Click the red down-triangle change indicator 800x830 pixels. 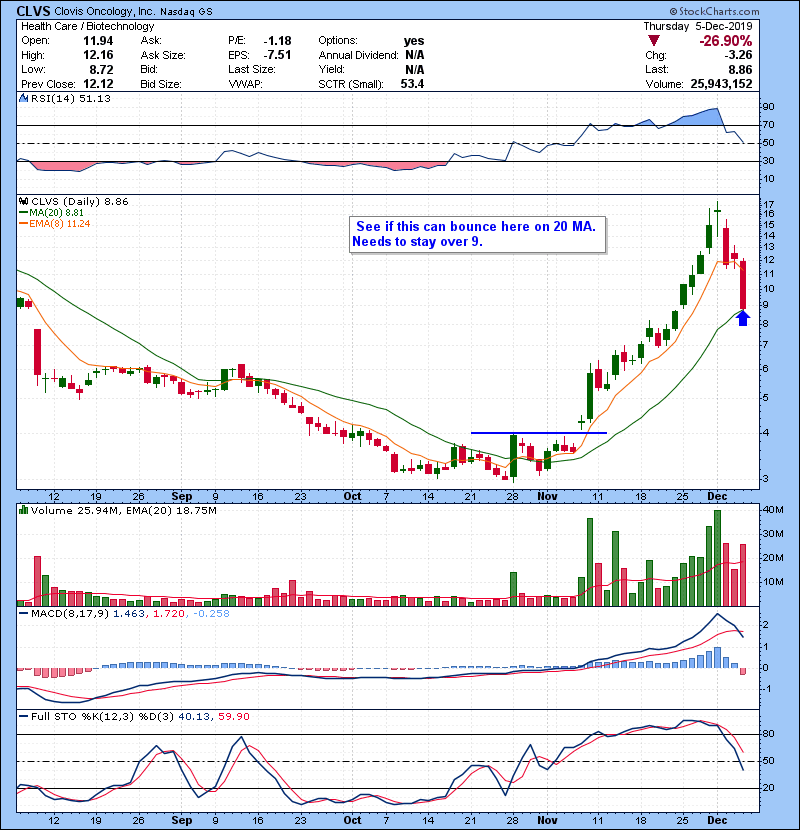coord(654,41)
